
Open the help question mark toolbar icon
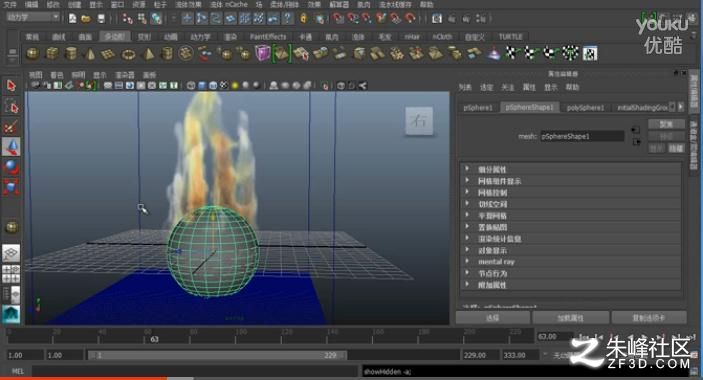(x=287, y=18)
